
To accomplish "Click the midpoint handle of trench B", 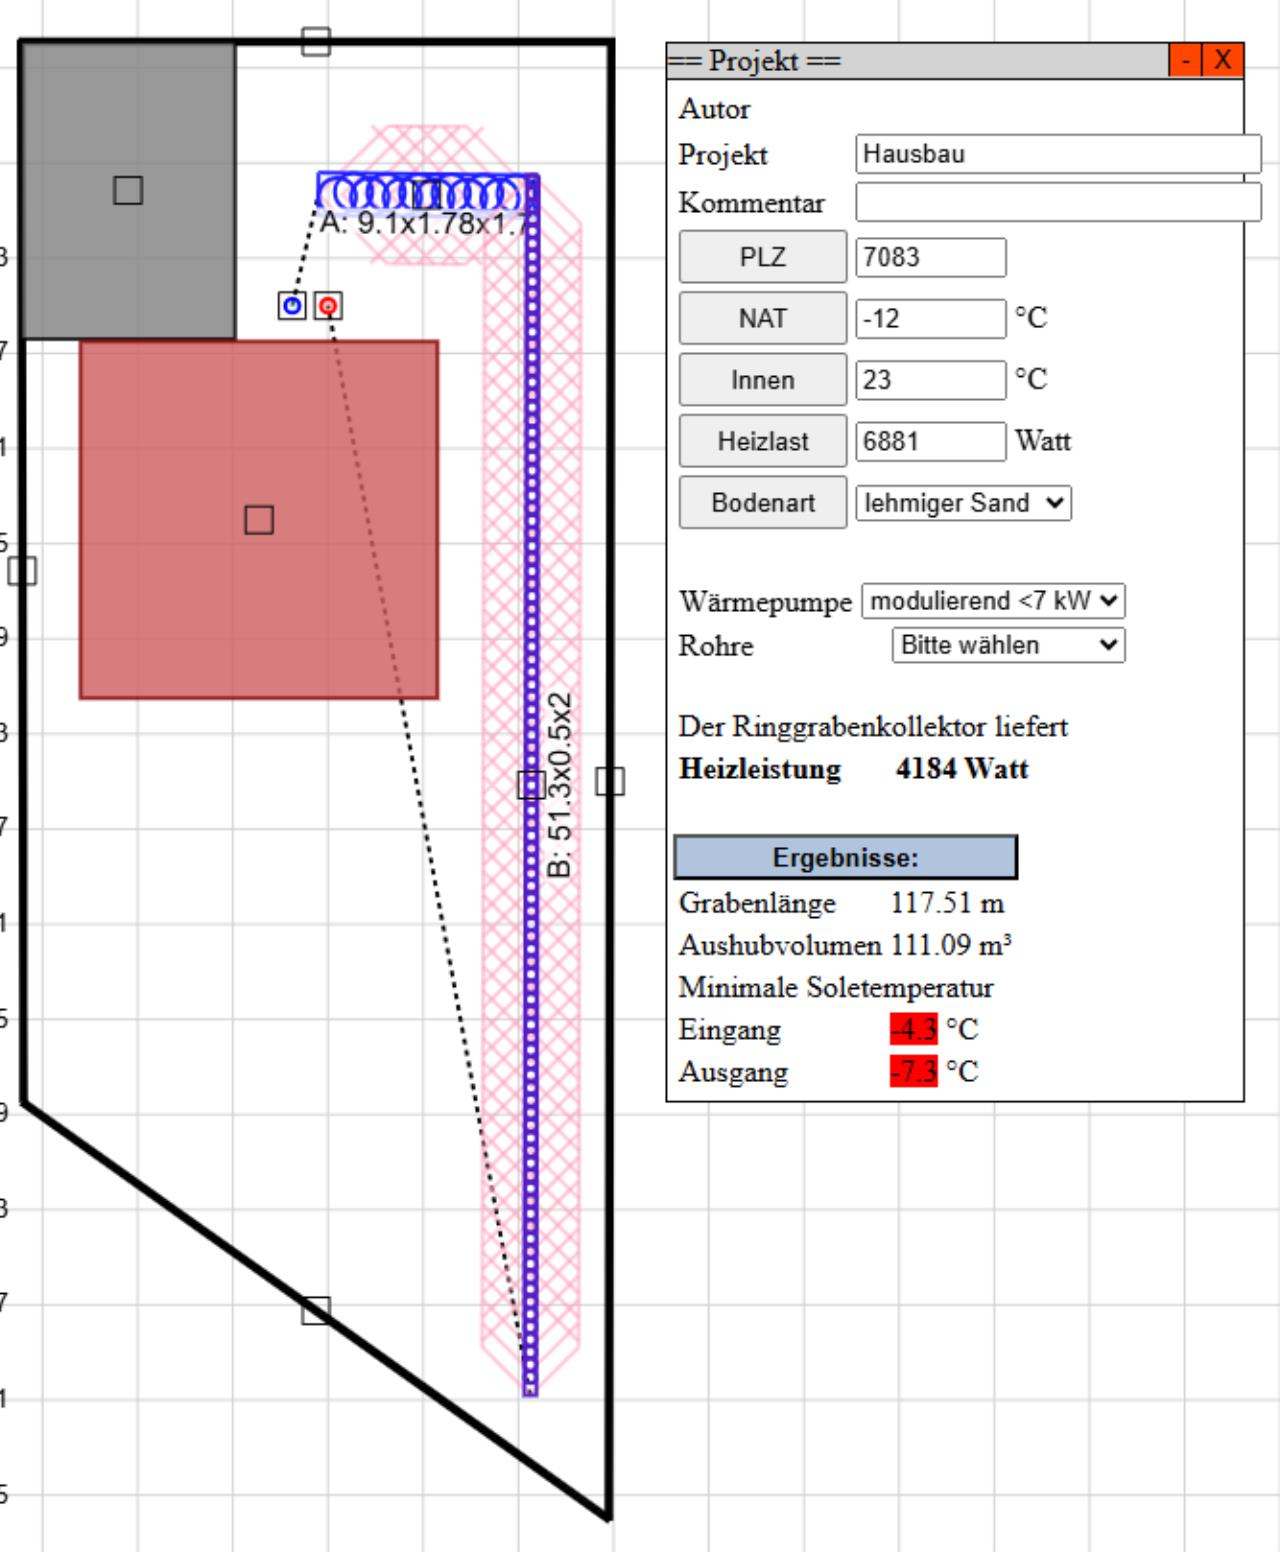I will [531, 785].
